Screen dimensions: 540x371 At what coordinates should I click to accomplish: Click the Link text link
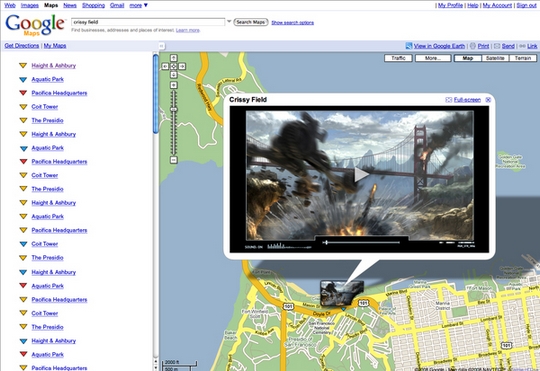click(x=532, y=46)
